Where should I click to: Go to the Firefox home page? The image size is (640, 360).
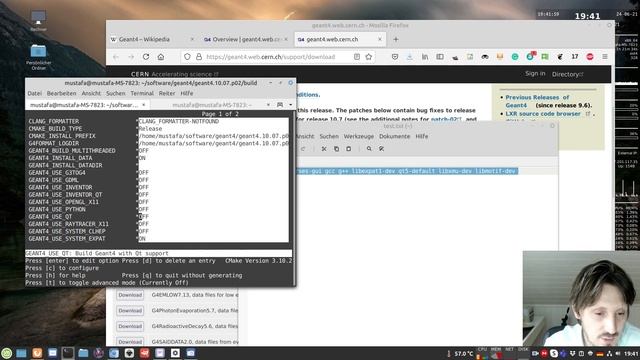point(161,57)
